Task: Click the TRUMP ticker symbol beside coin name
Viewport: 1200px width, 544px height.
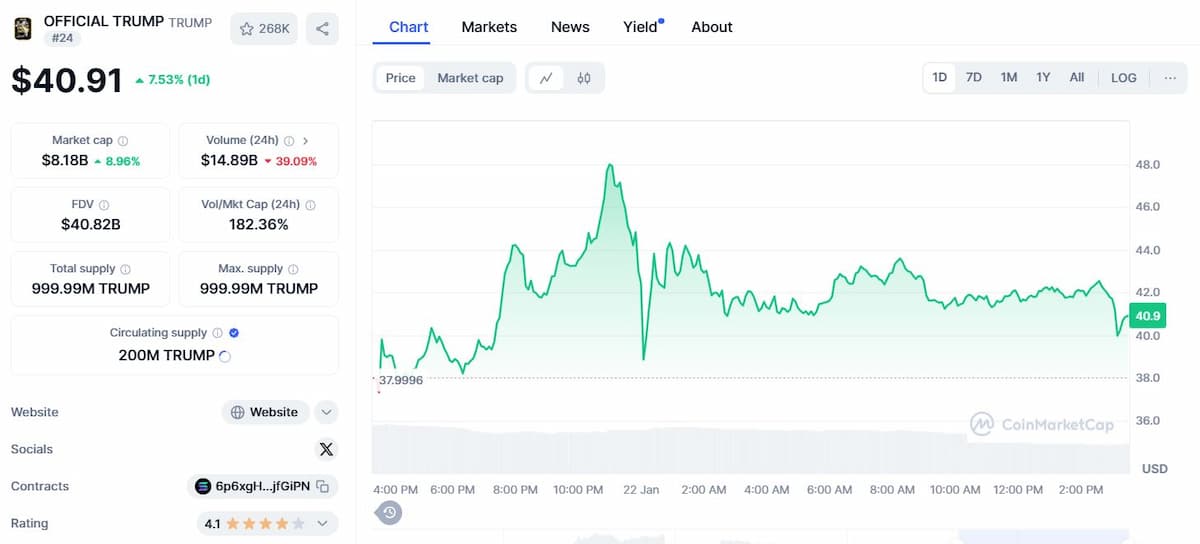Action: coord(190,22)
